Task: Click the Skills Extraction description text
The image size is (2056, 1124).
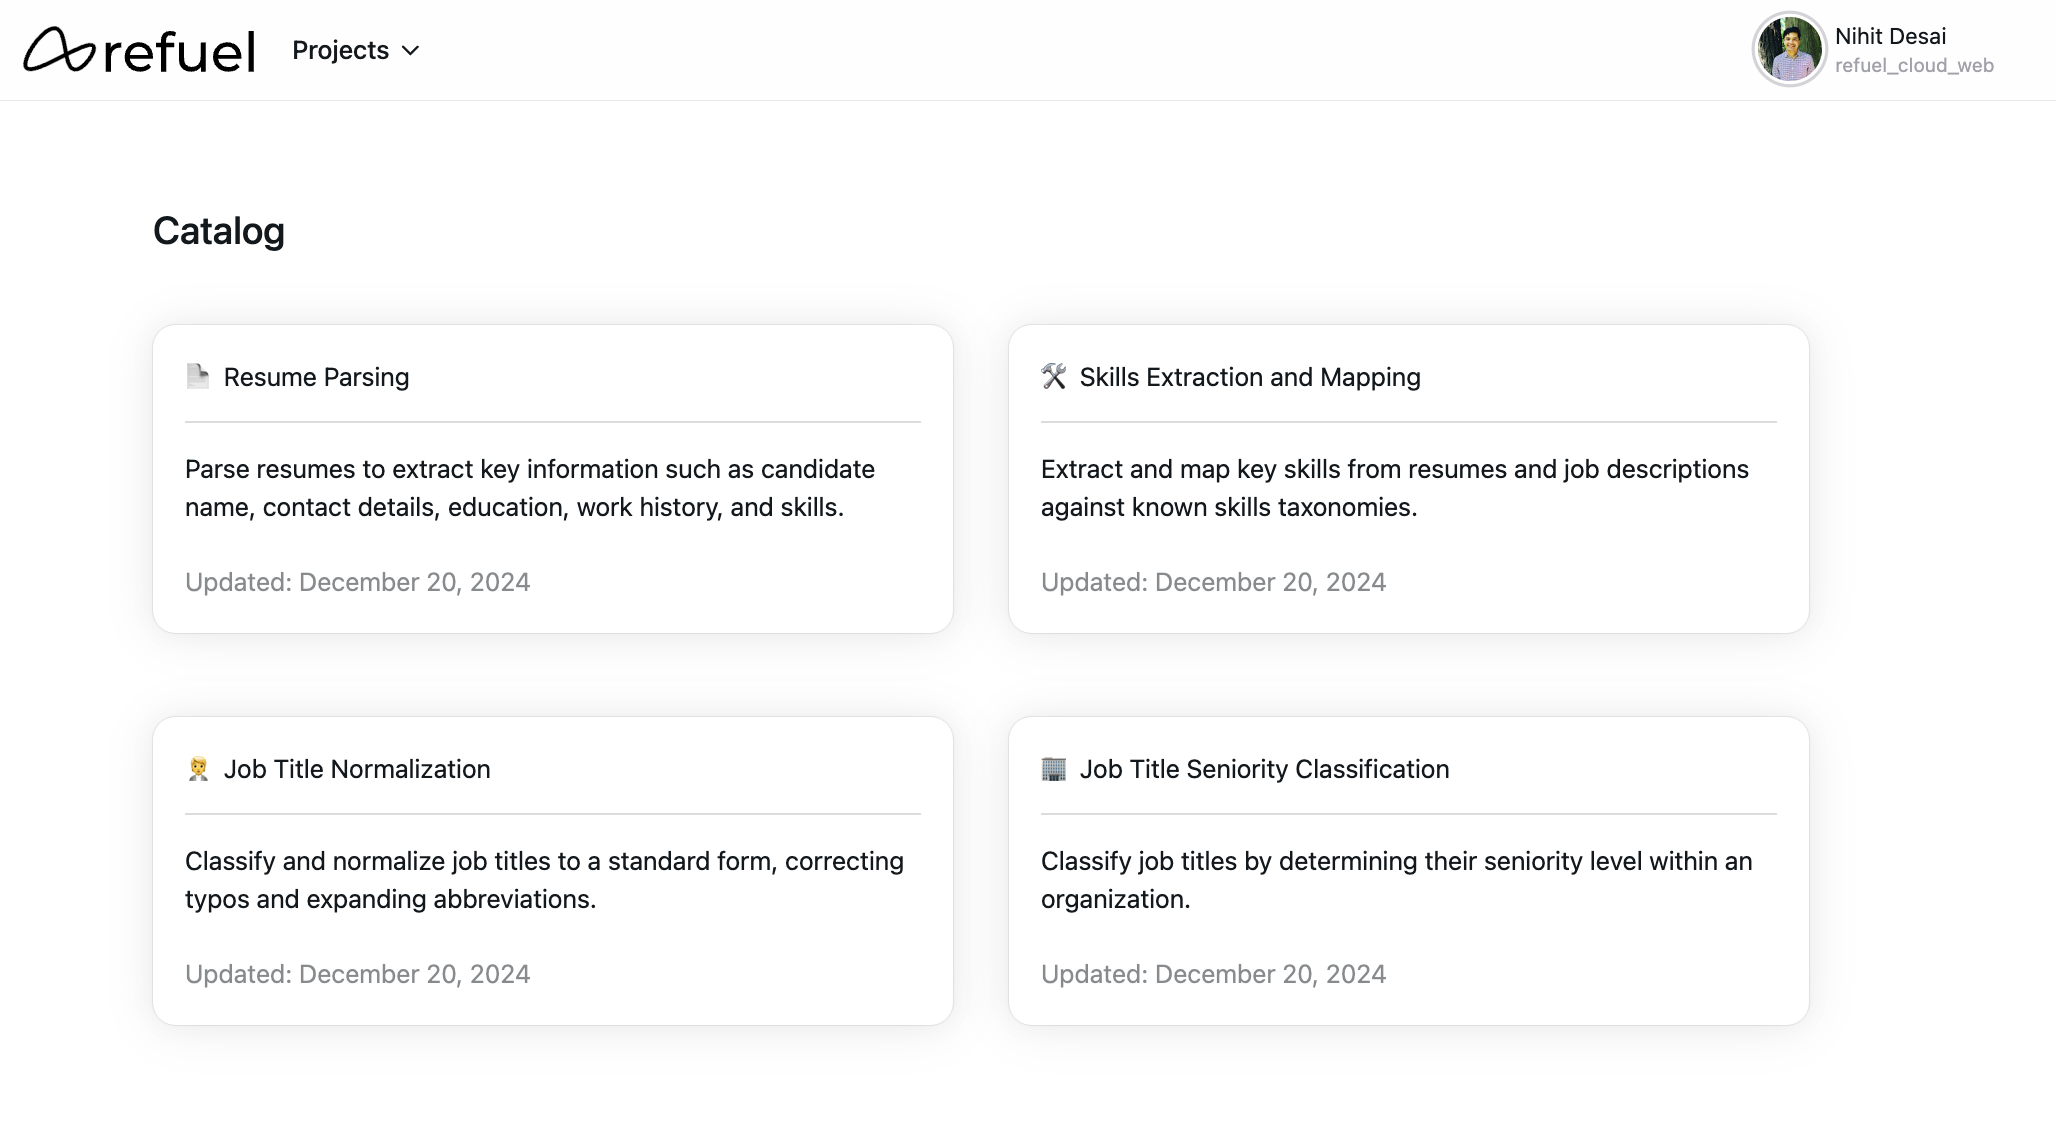Action: (1394, 488)
